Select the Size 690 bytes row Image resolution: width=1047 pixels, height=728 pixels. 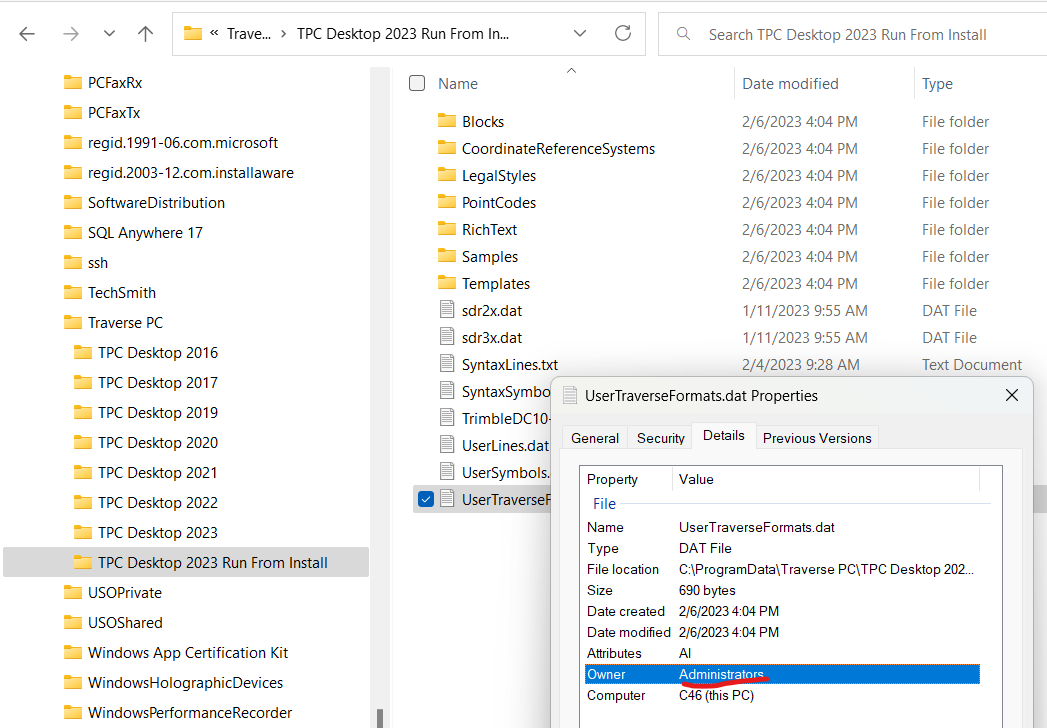782,590
